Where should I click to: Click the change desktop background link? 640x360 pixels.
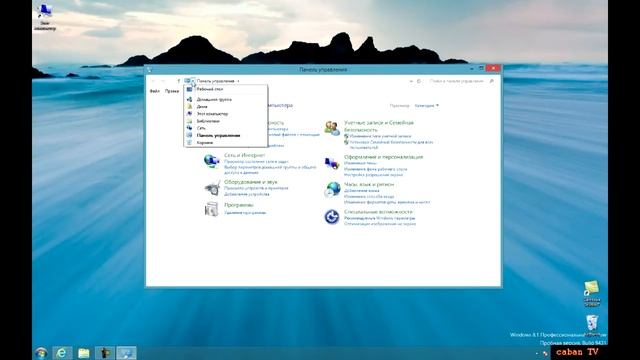pos(376,169)
